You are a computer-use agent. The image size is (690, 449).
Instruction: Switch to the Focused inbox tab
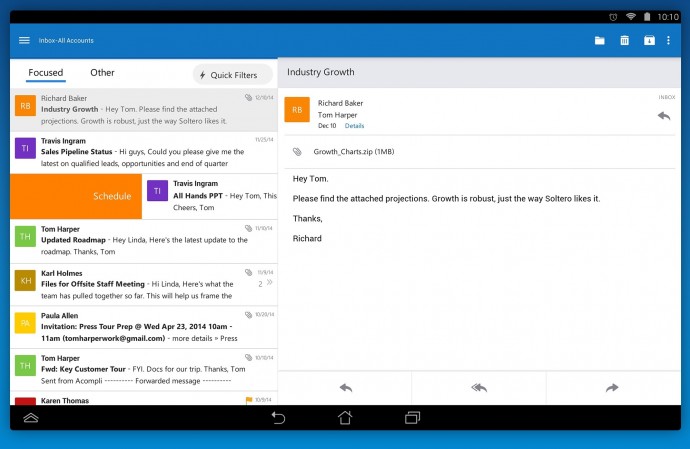point(45,73)
